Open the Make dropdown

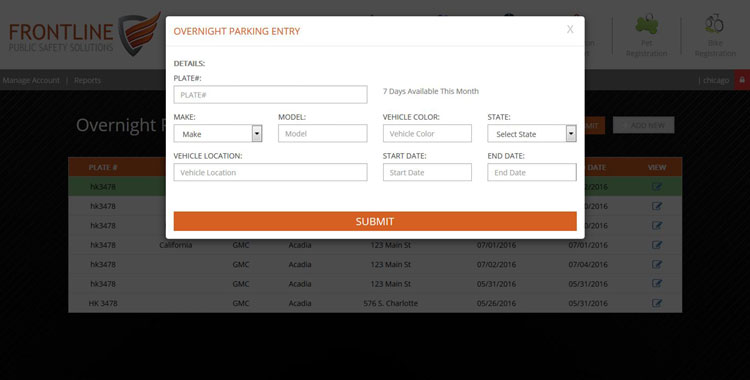tap(218, 134)
